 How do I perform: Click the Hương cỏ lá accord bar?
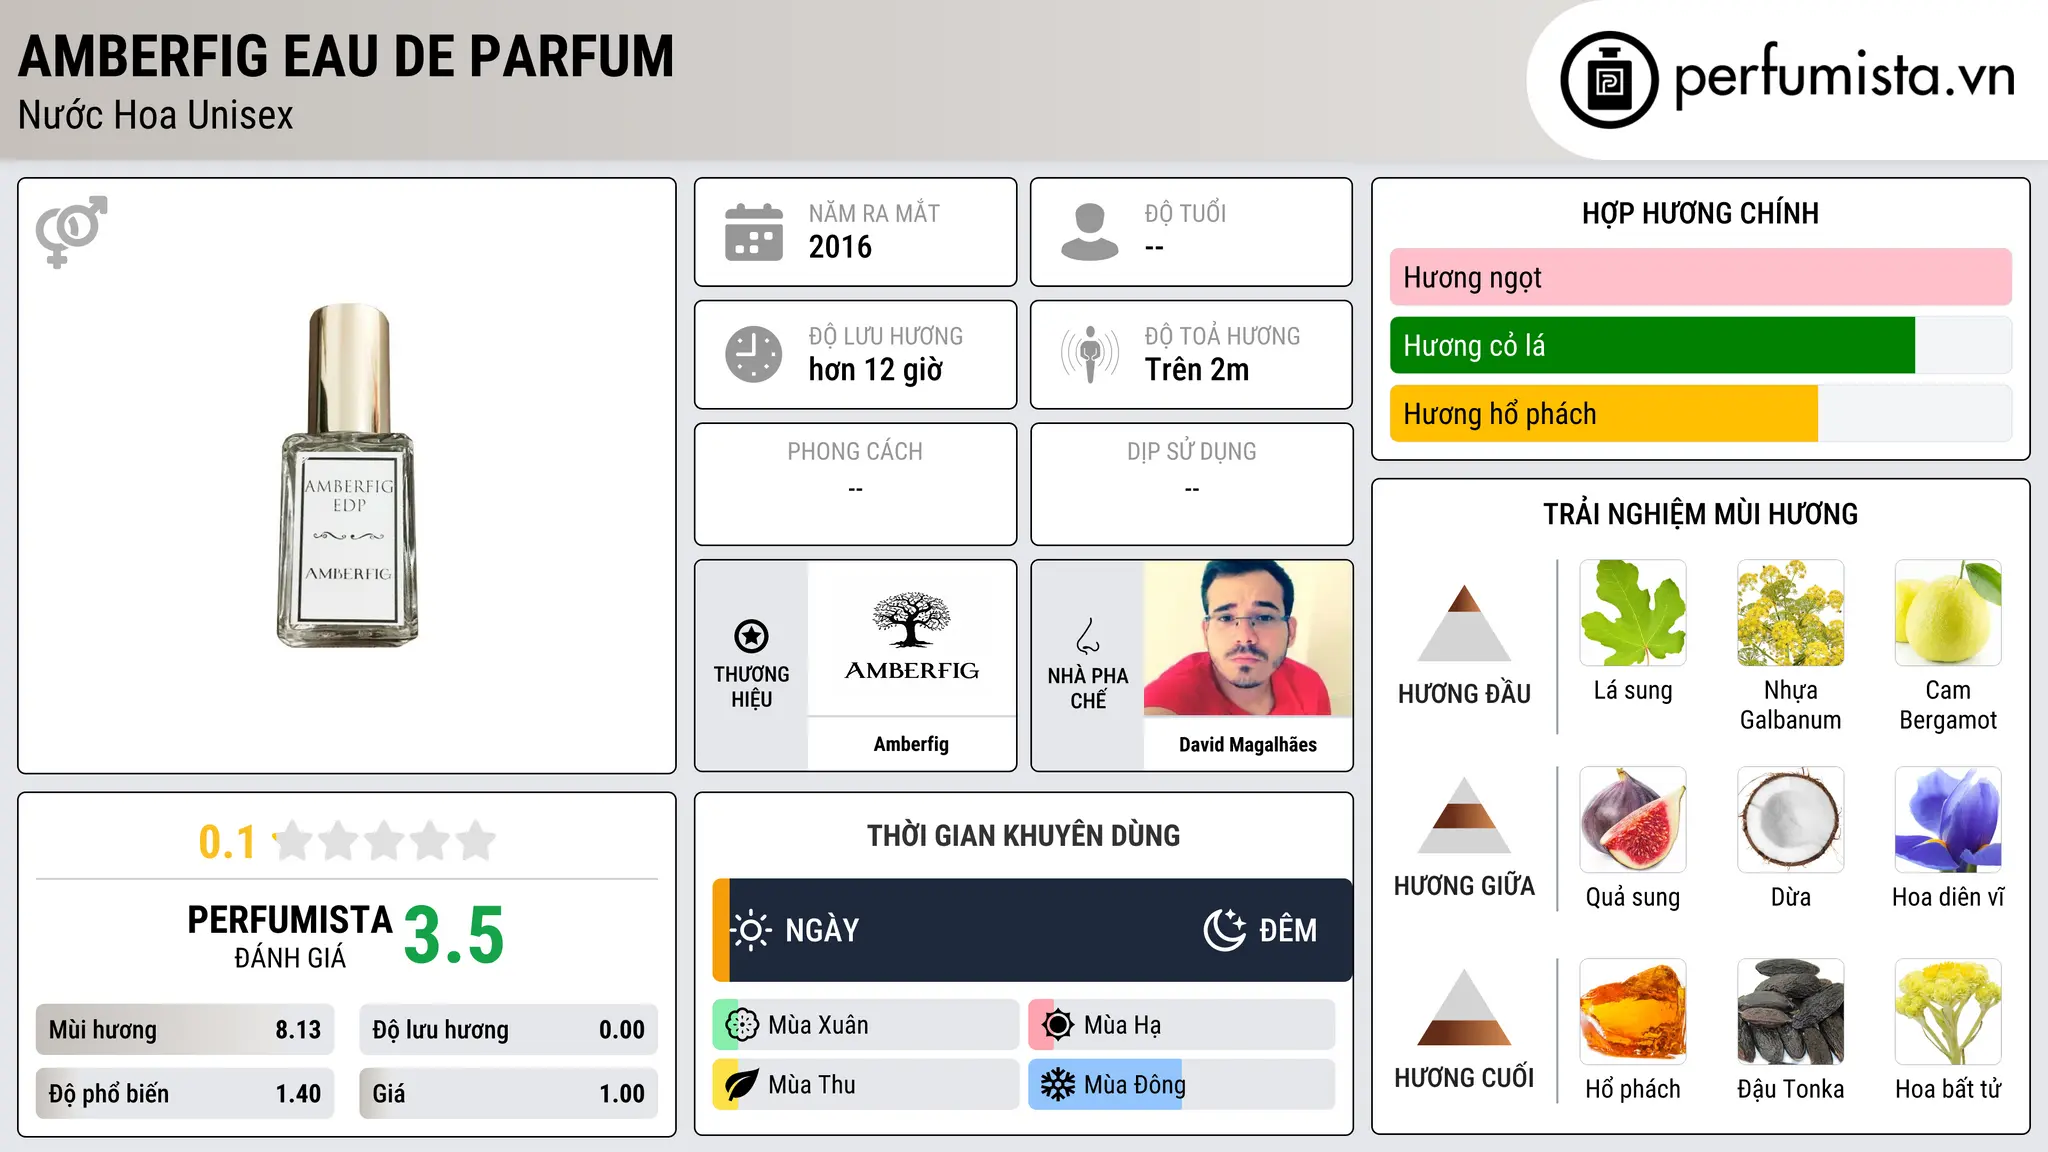(1700, 345)
